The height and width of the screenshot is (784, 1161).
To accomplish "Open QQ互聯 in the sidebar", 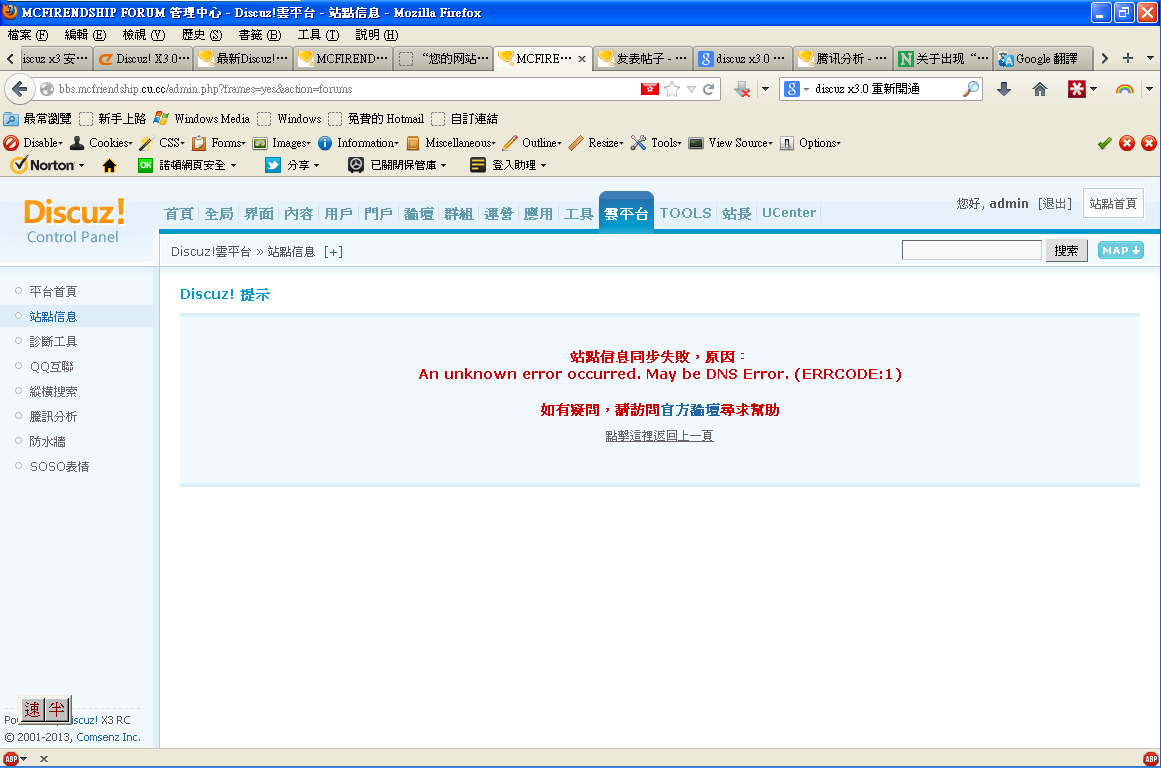I will pyautogui.click(x=52, y=366).
